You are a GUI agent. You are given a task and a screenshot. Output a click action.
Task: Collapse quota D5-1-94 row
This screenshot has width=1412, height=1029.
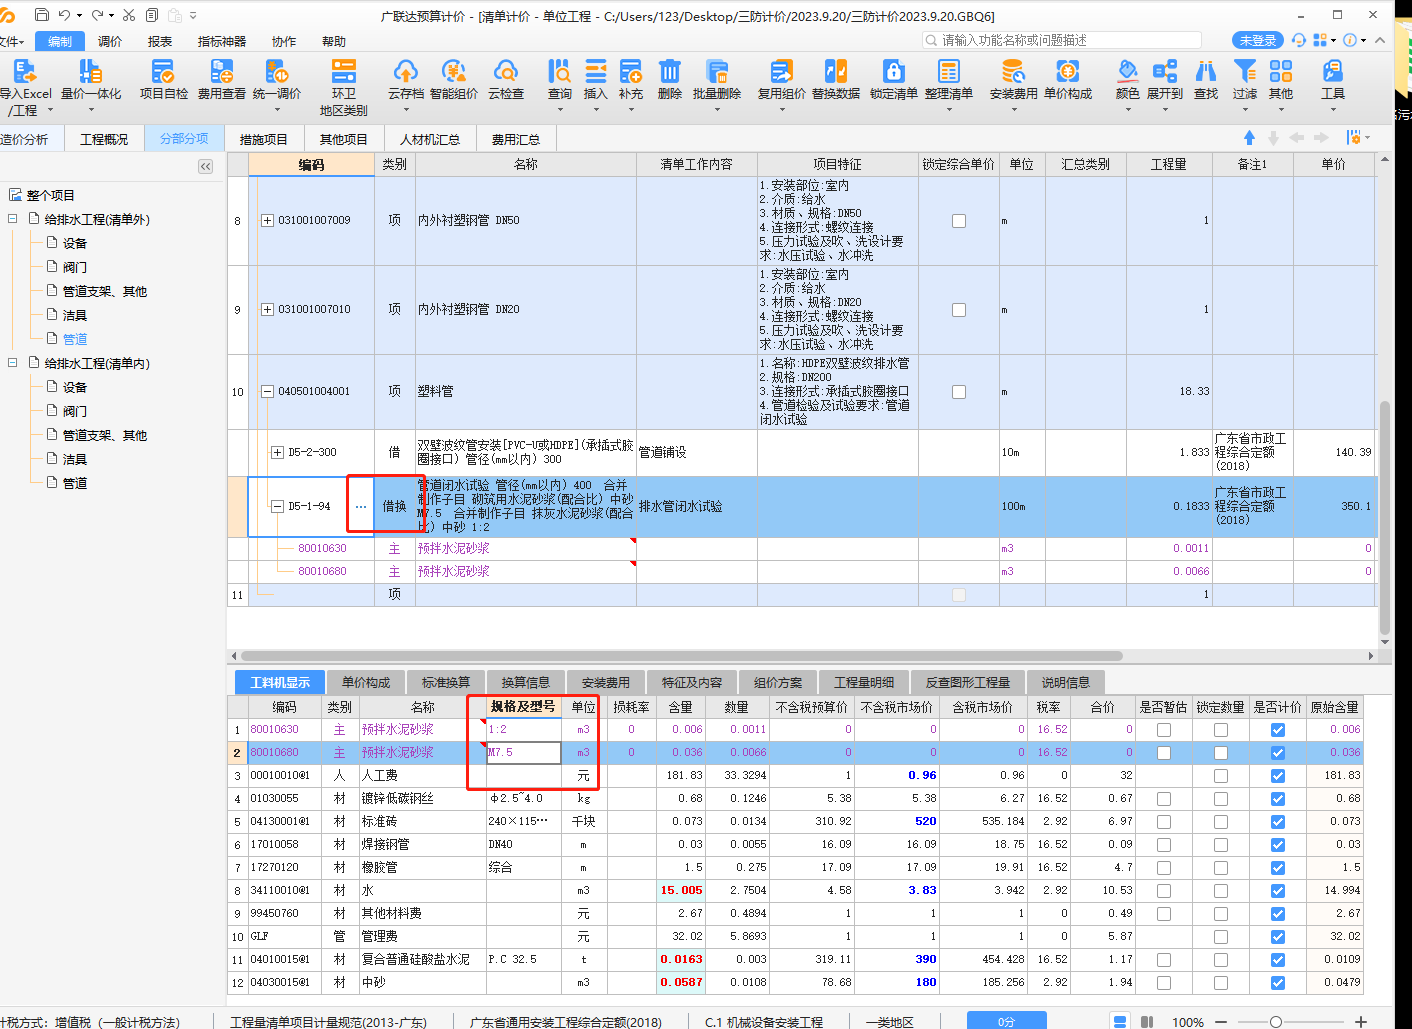[277, 507]
